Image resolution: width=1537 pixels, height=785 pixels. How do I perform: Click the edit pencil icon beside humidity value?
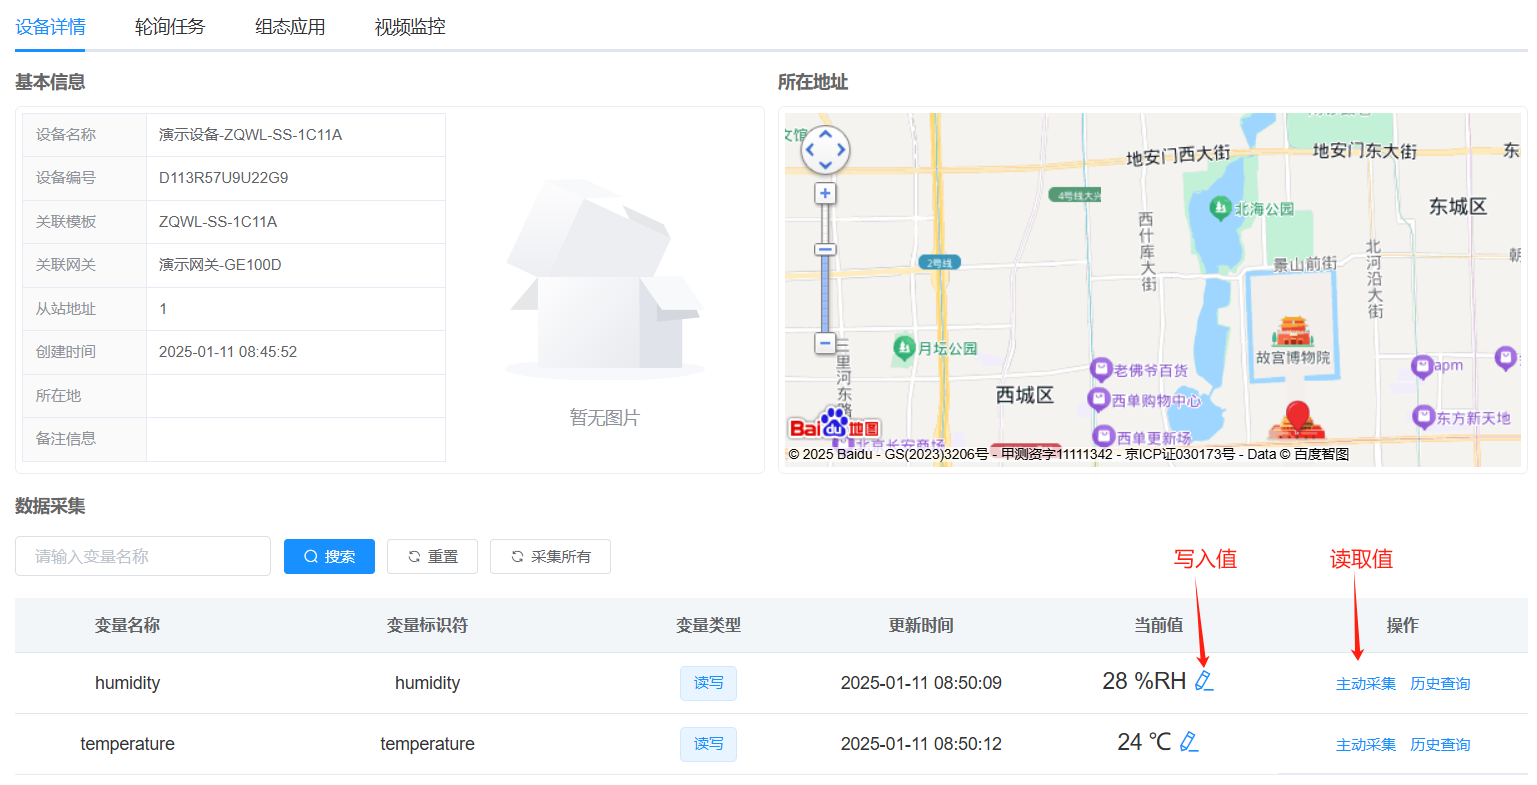point(1204,681)
